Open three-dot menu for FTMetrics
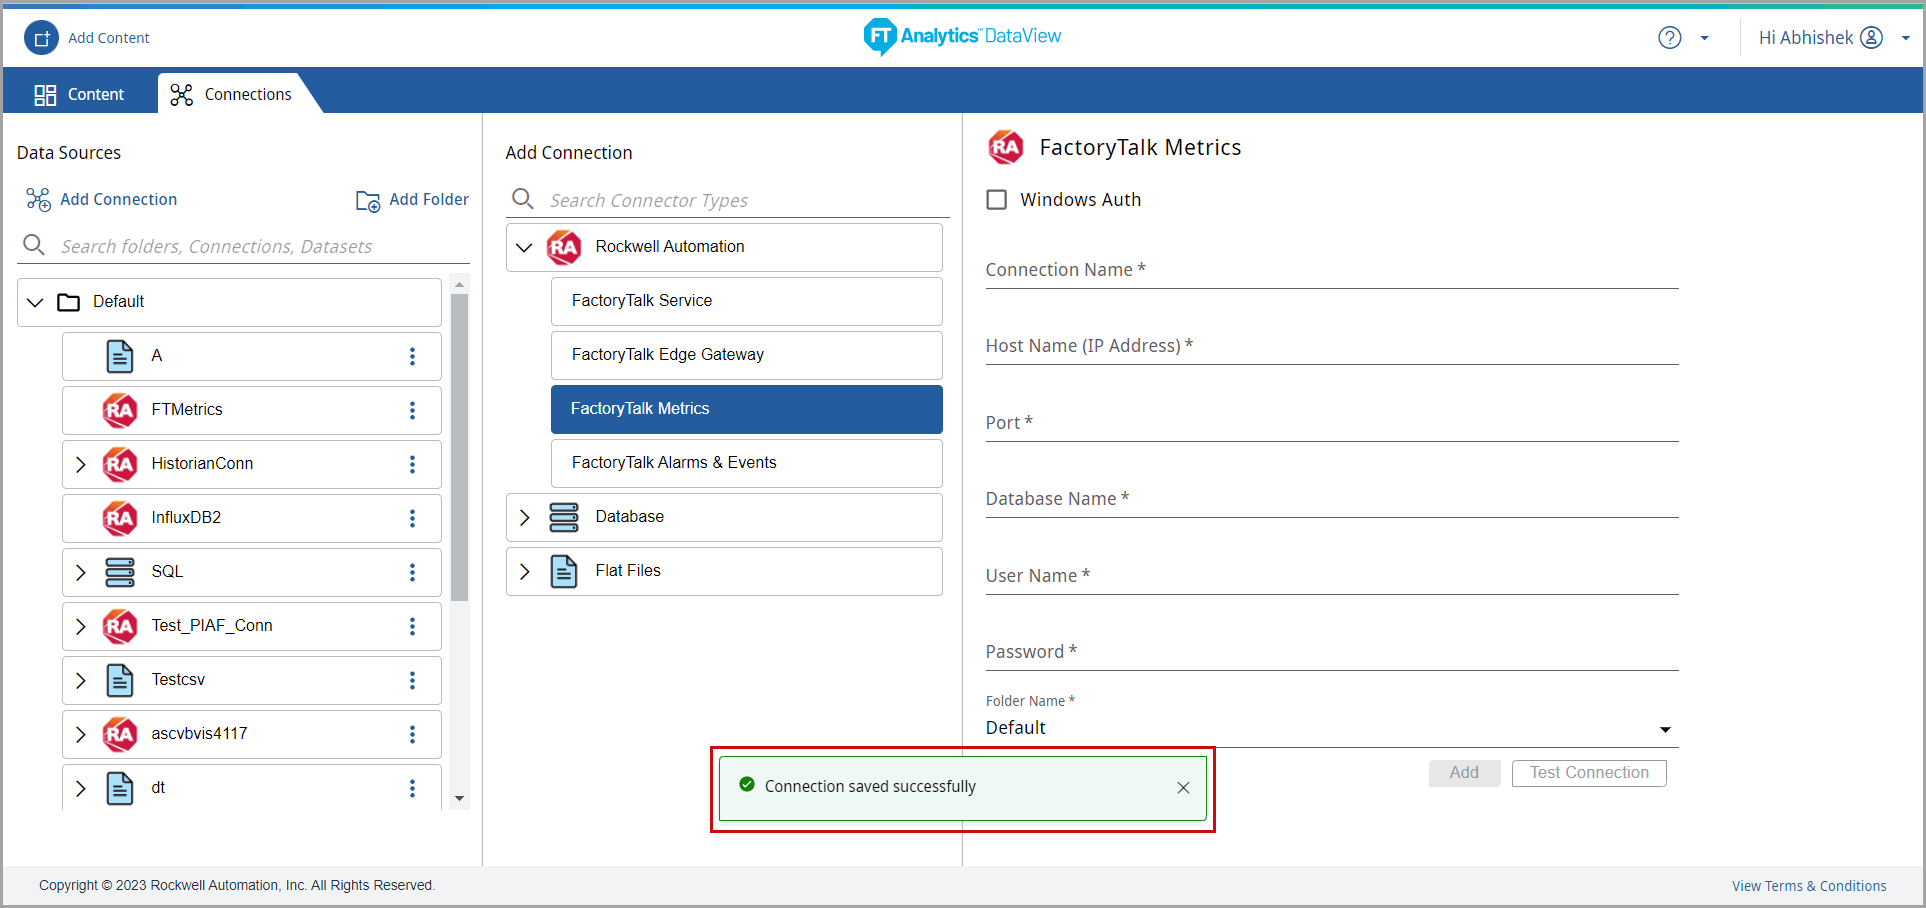Screen dimensions: 1926x908 [x=412, y=410]
